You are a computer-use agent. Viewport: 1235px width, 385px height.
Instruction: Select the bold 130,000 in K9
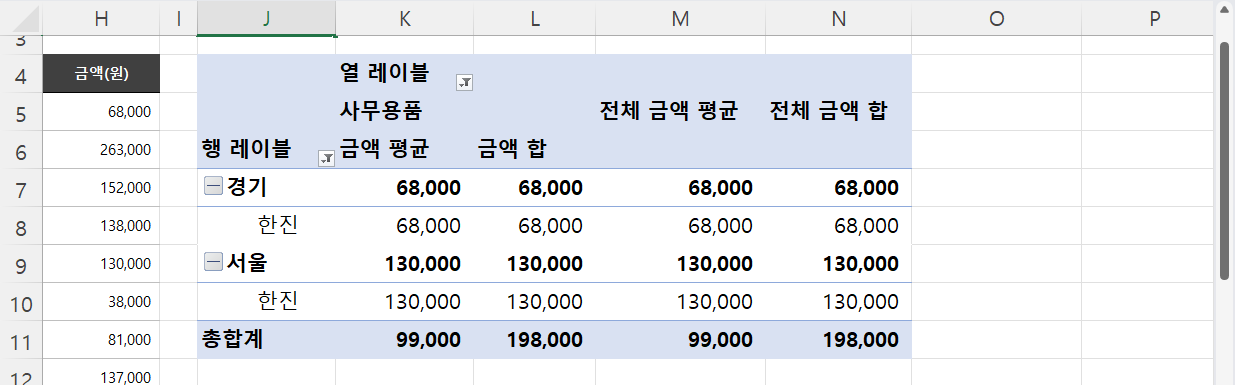[404, 263]
